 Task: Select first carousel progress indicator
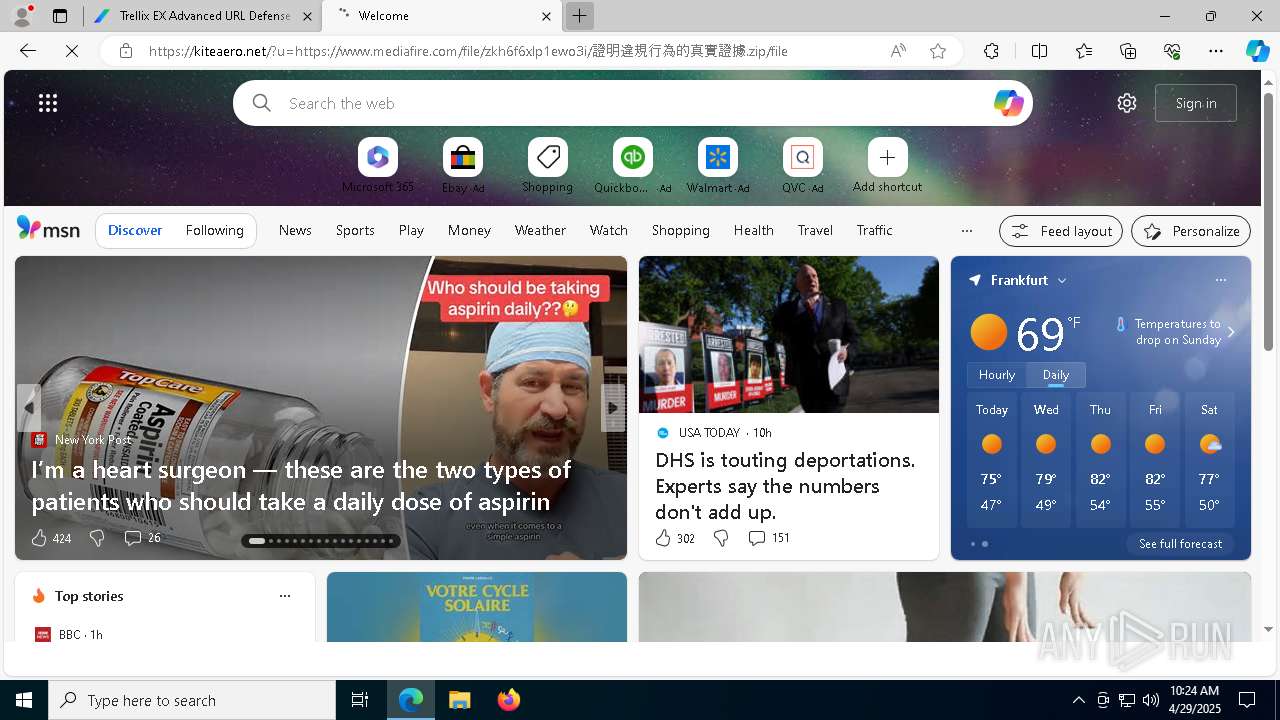pyautogui.click(x=257, y=541)
